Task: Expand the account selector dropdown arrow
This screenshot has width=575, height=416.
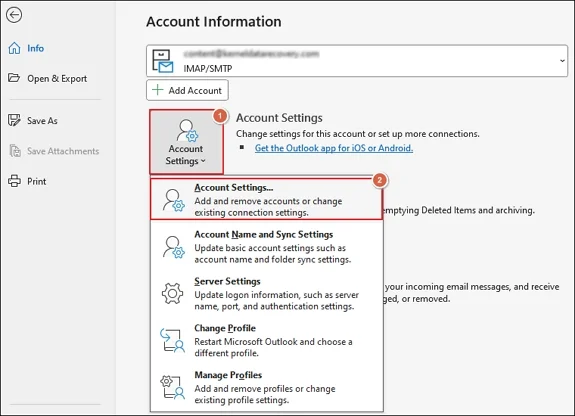Action: pyautogui.click(x=562, y=61)
